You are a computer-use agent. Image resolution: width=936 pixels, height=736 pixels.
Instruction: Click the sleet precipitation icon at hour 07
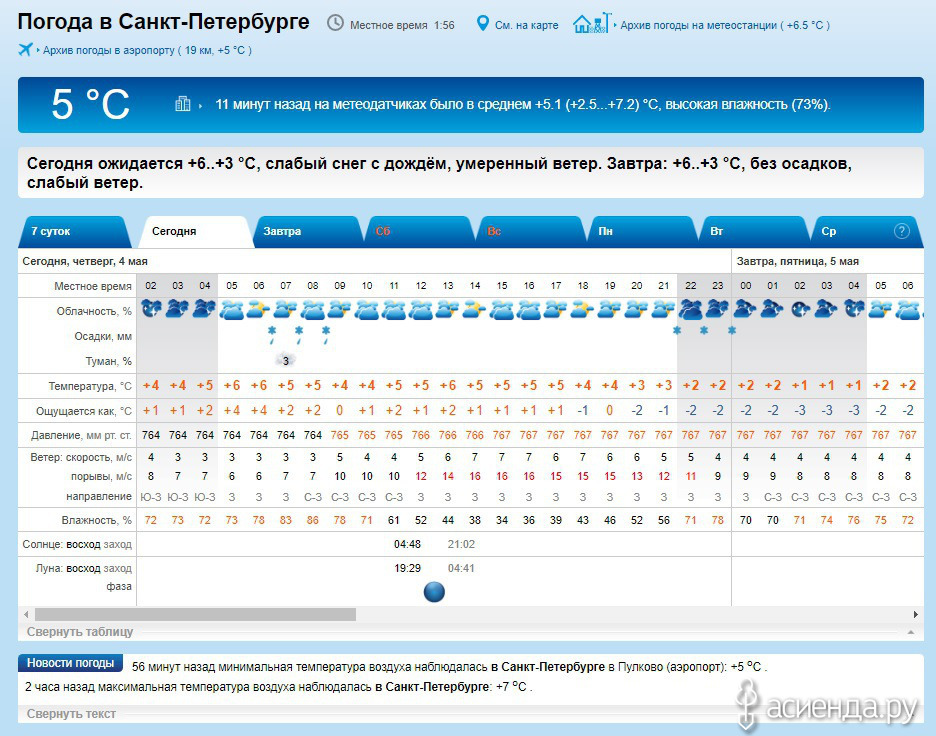272,335
